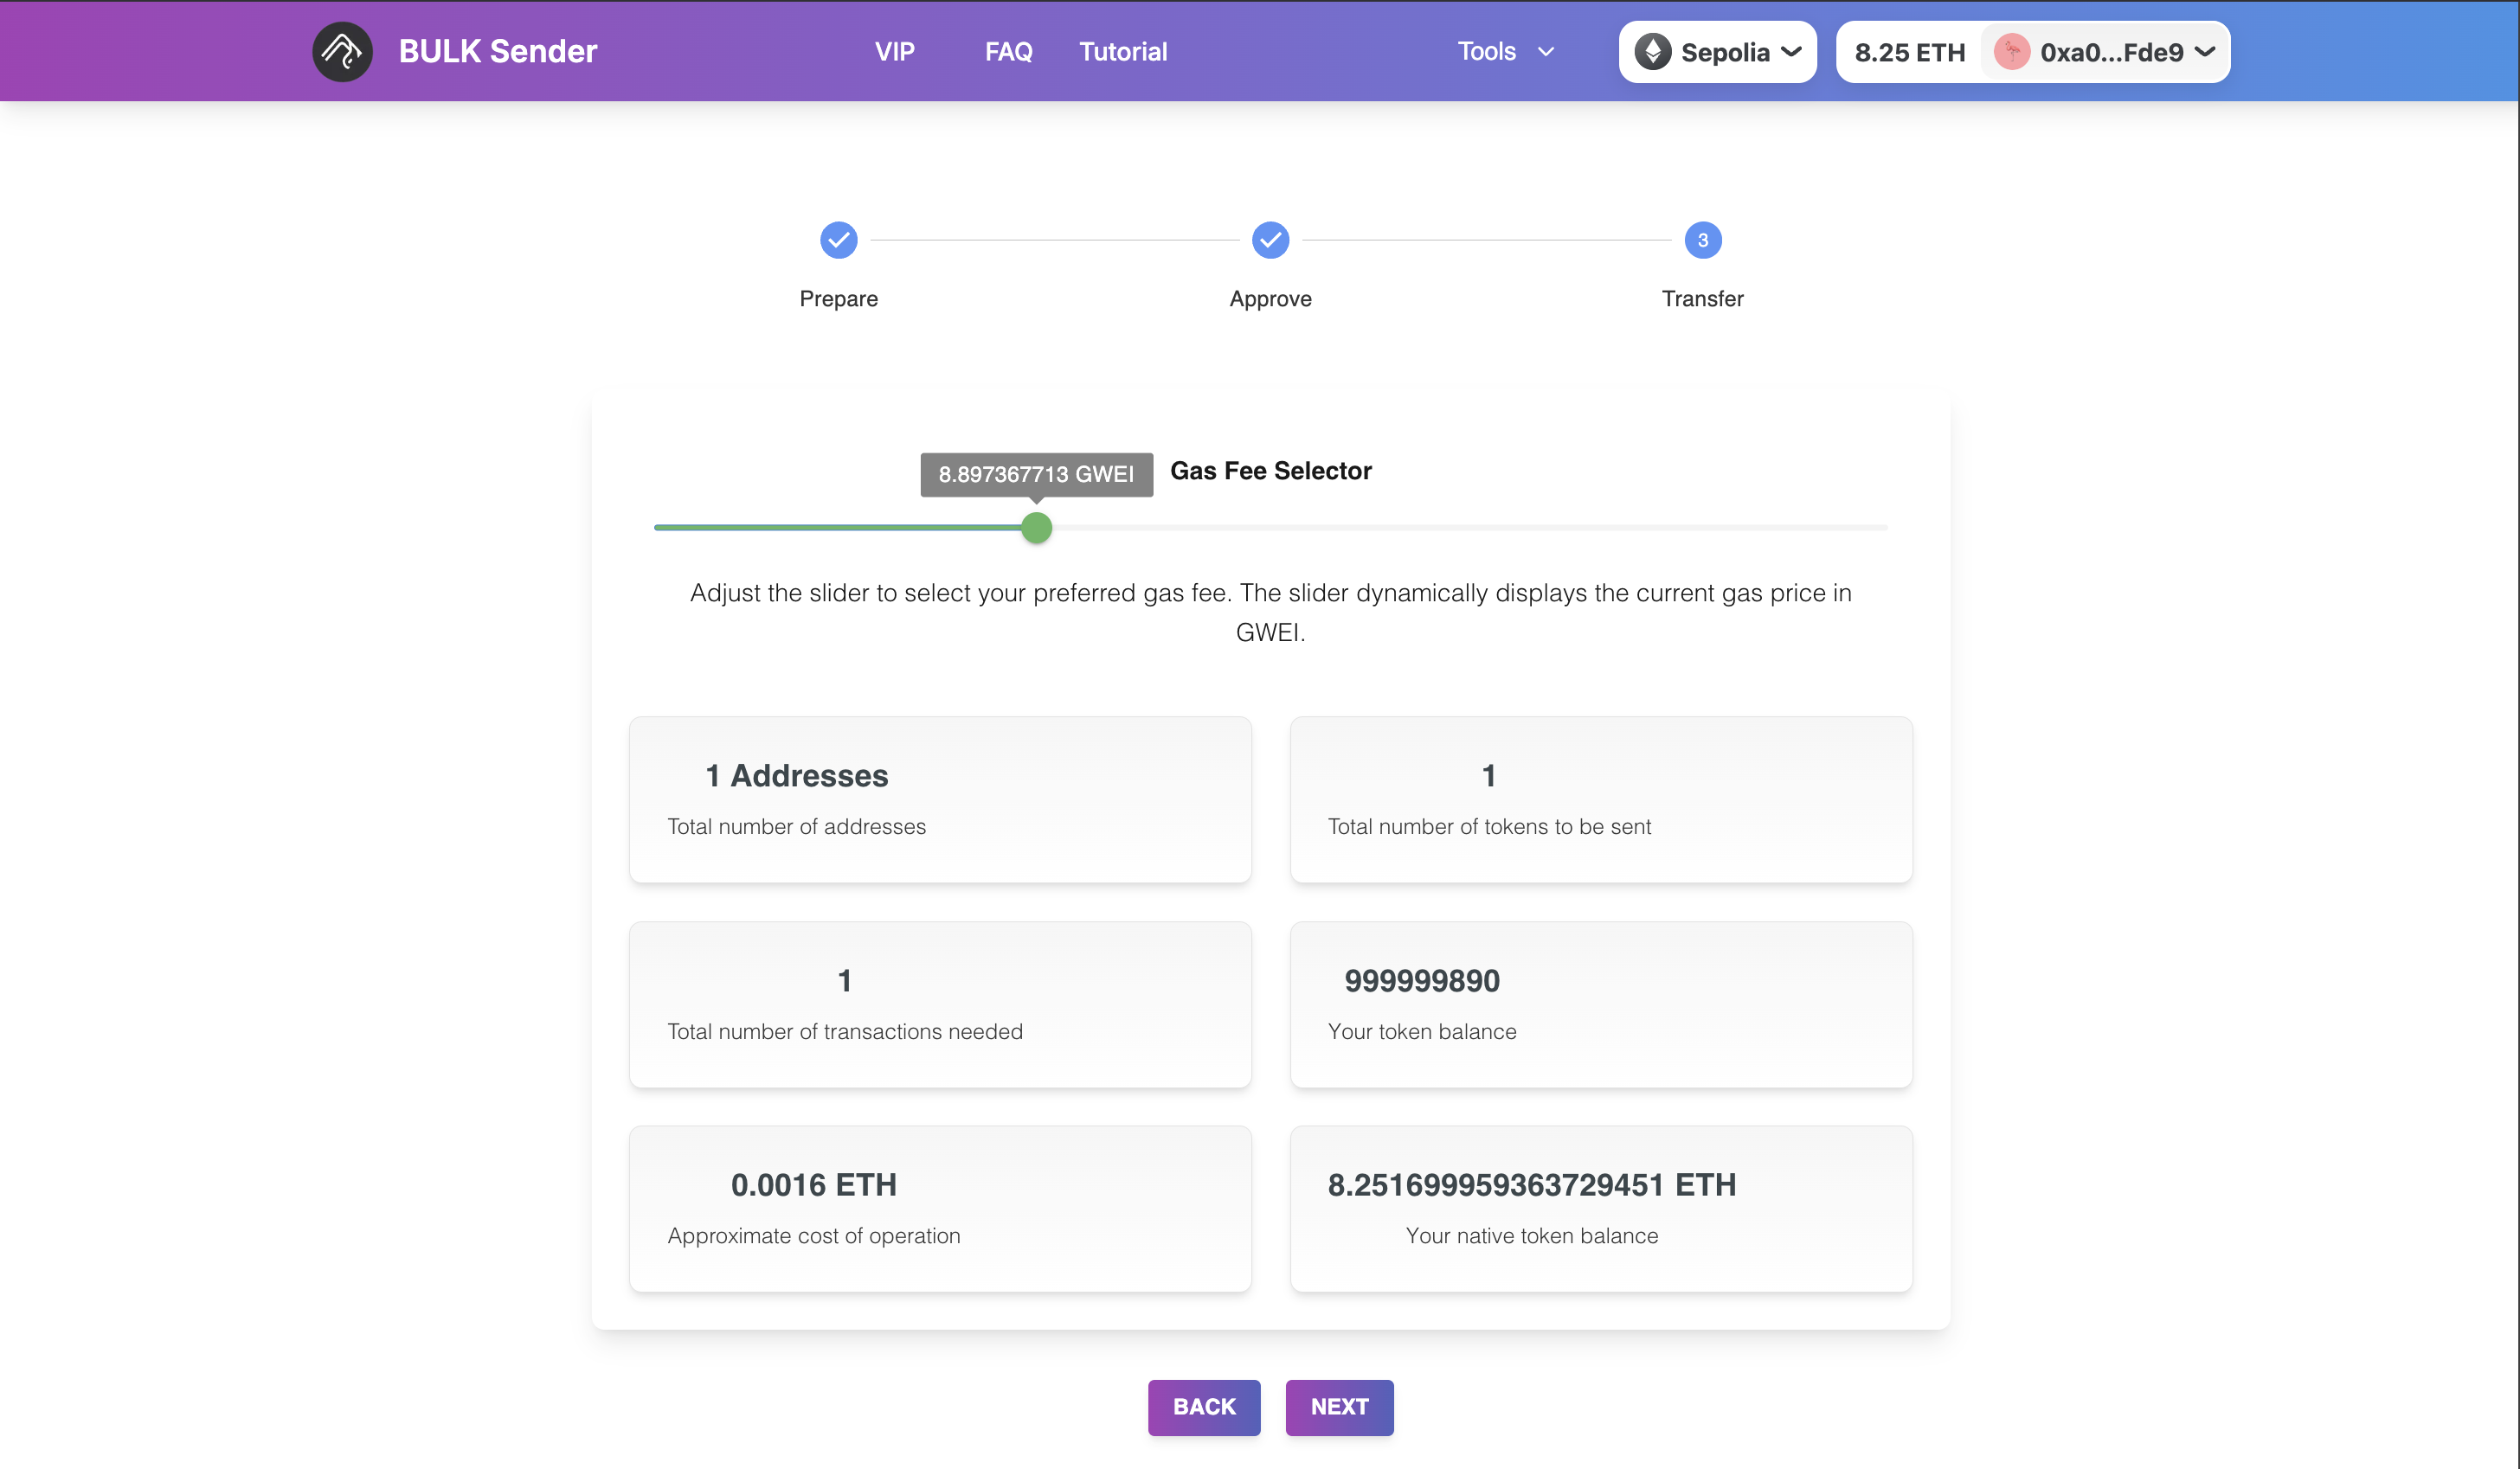Open the Tools dropdown menu
The height and width of the screenshot is (1469, 2520).
click(1504, 51)
